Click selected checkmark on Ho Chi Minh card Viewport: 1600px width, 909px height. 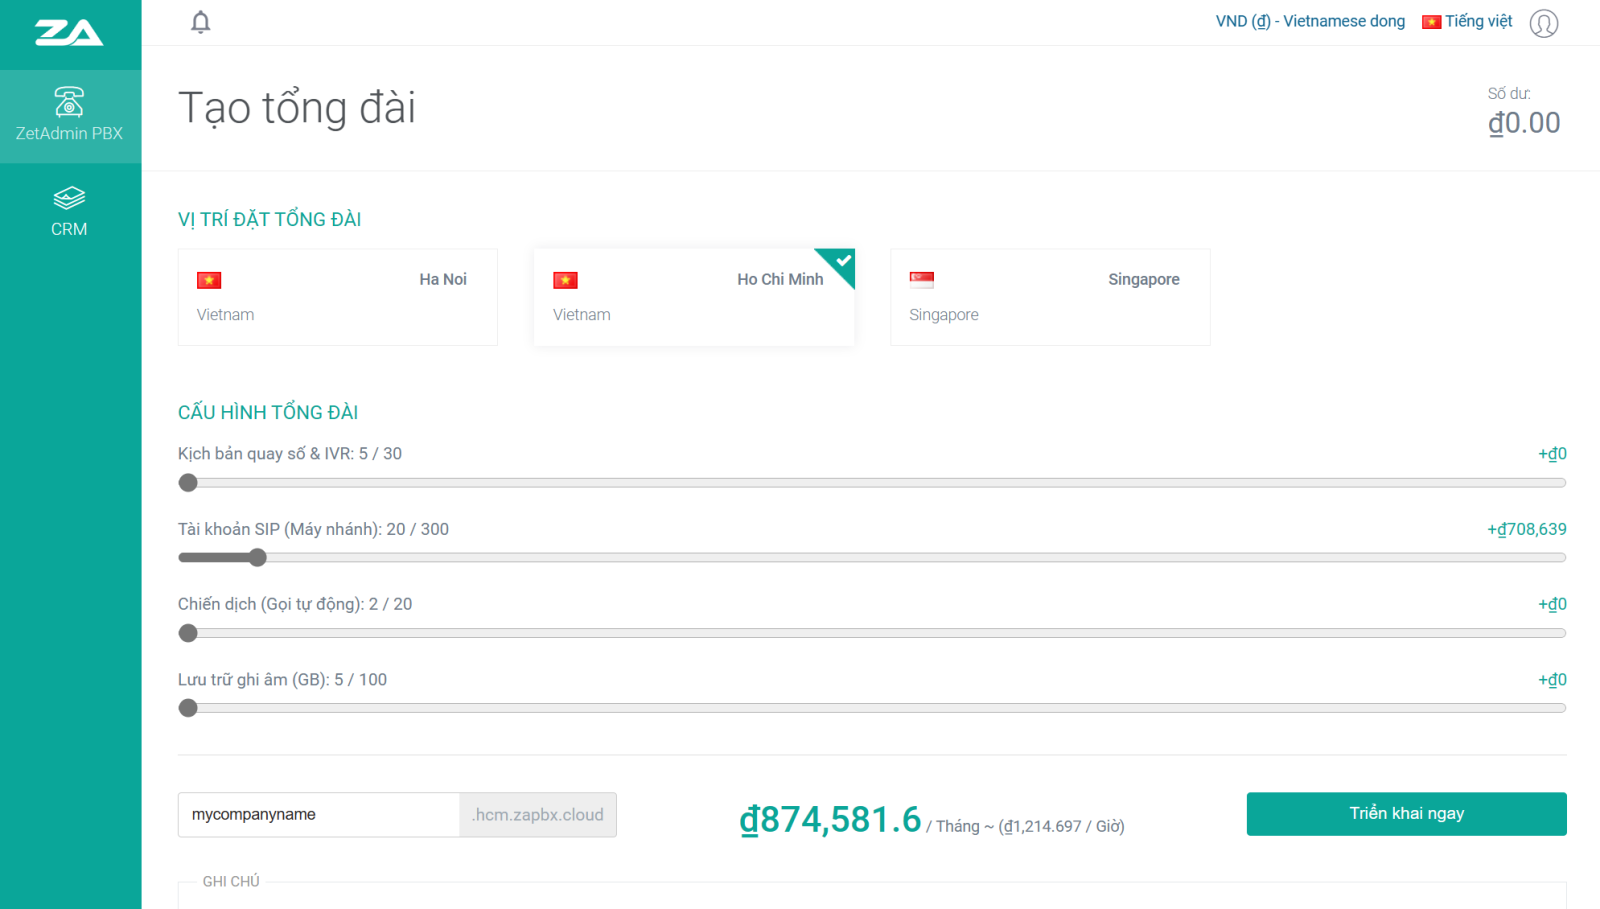click(843, 261)
